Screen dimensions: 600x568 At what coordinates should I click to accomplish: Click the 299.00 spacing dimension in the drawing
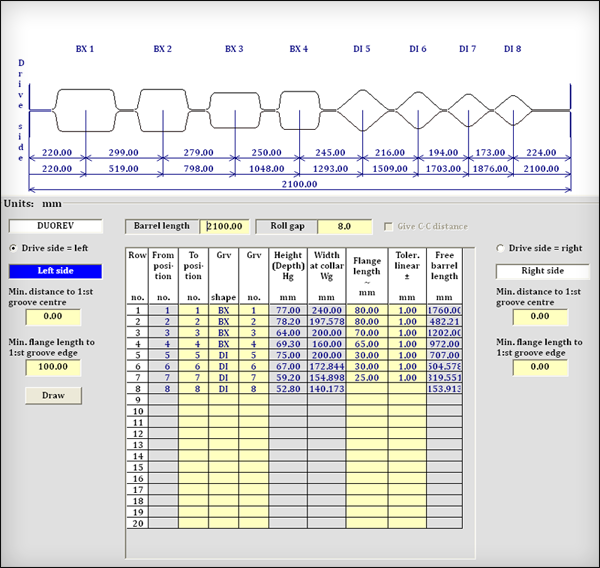[x=123, y=153]
